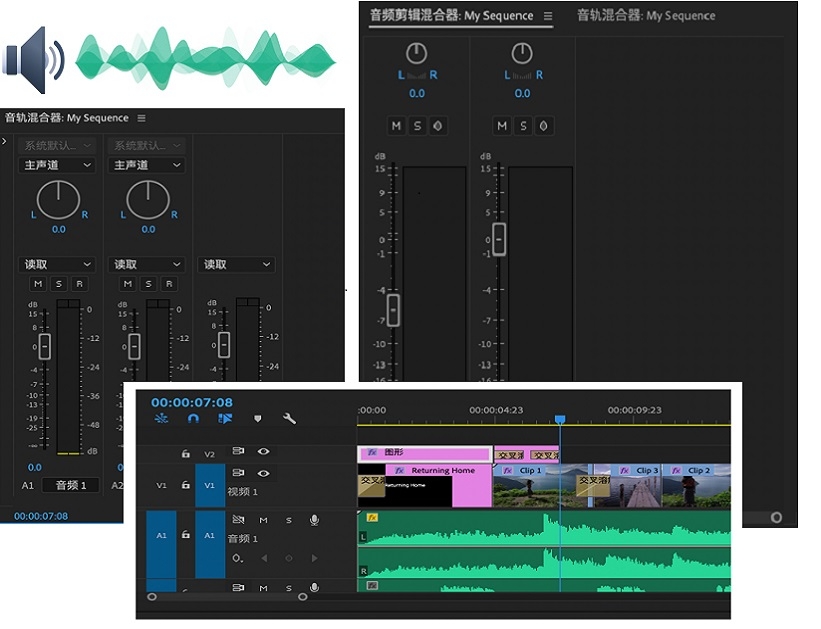
Task: Click the volume fader handle on mixer track A1
Action: (x=45, y=346)
